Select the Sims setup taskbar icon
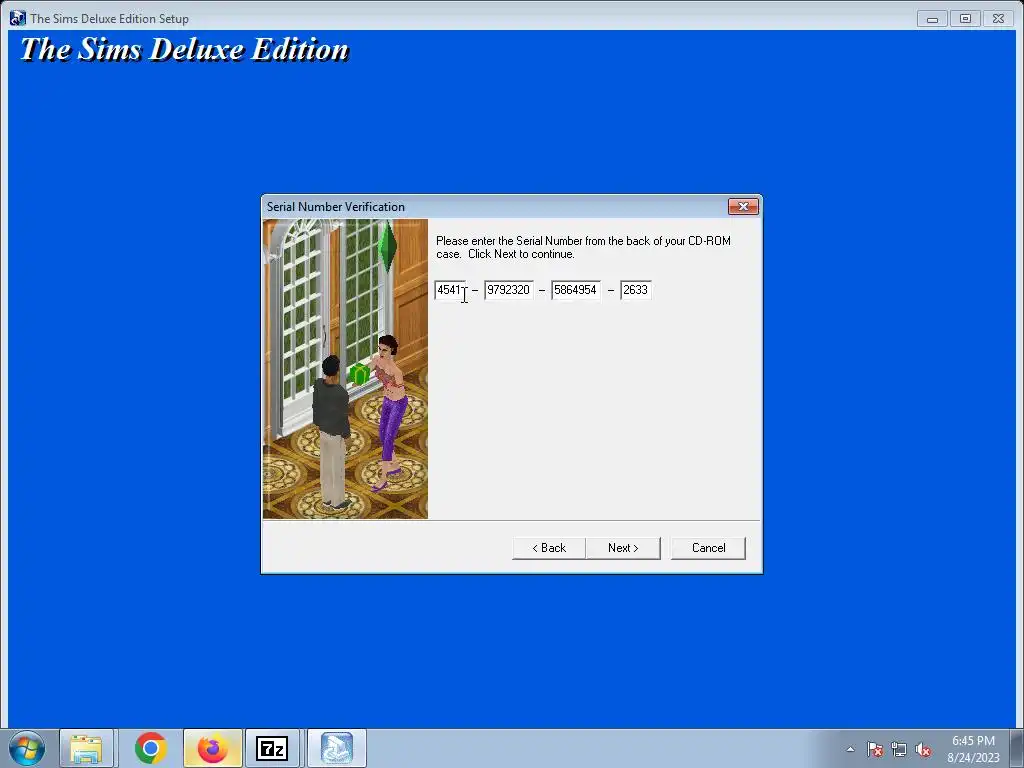This screenshot has height=768, width=1024. [336, 748]
